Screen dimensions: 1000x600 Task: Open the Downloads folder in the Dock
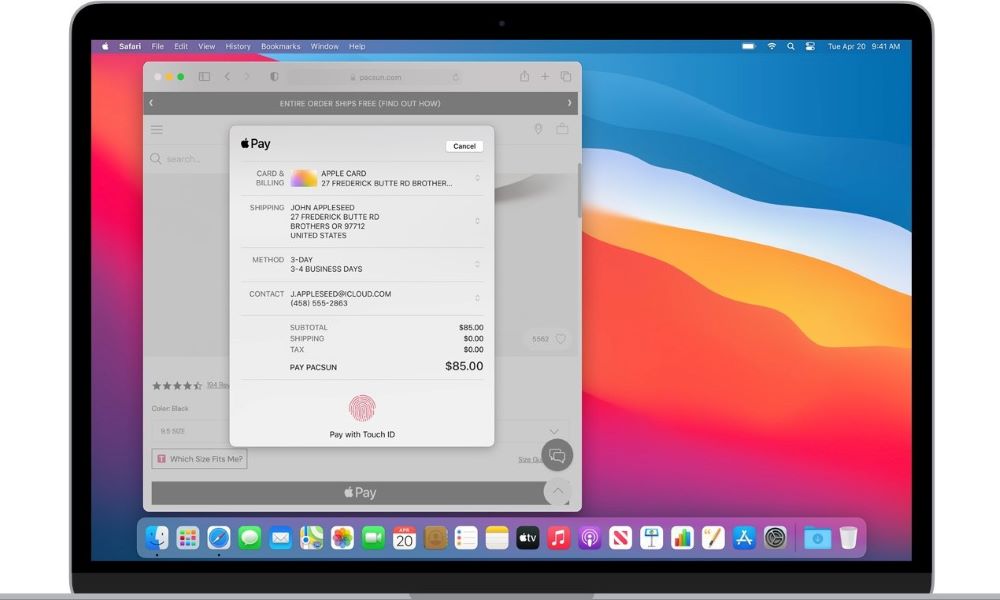click(817, 538)
